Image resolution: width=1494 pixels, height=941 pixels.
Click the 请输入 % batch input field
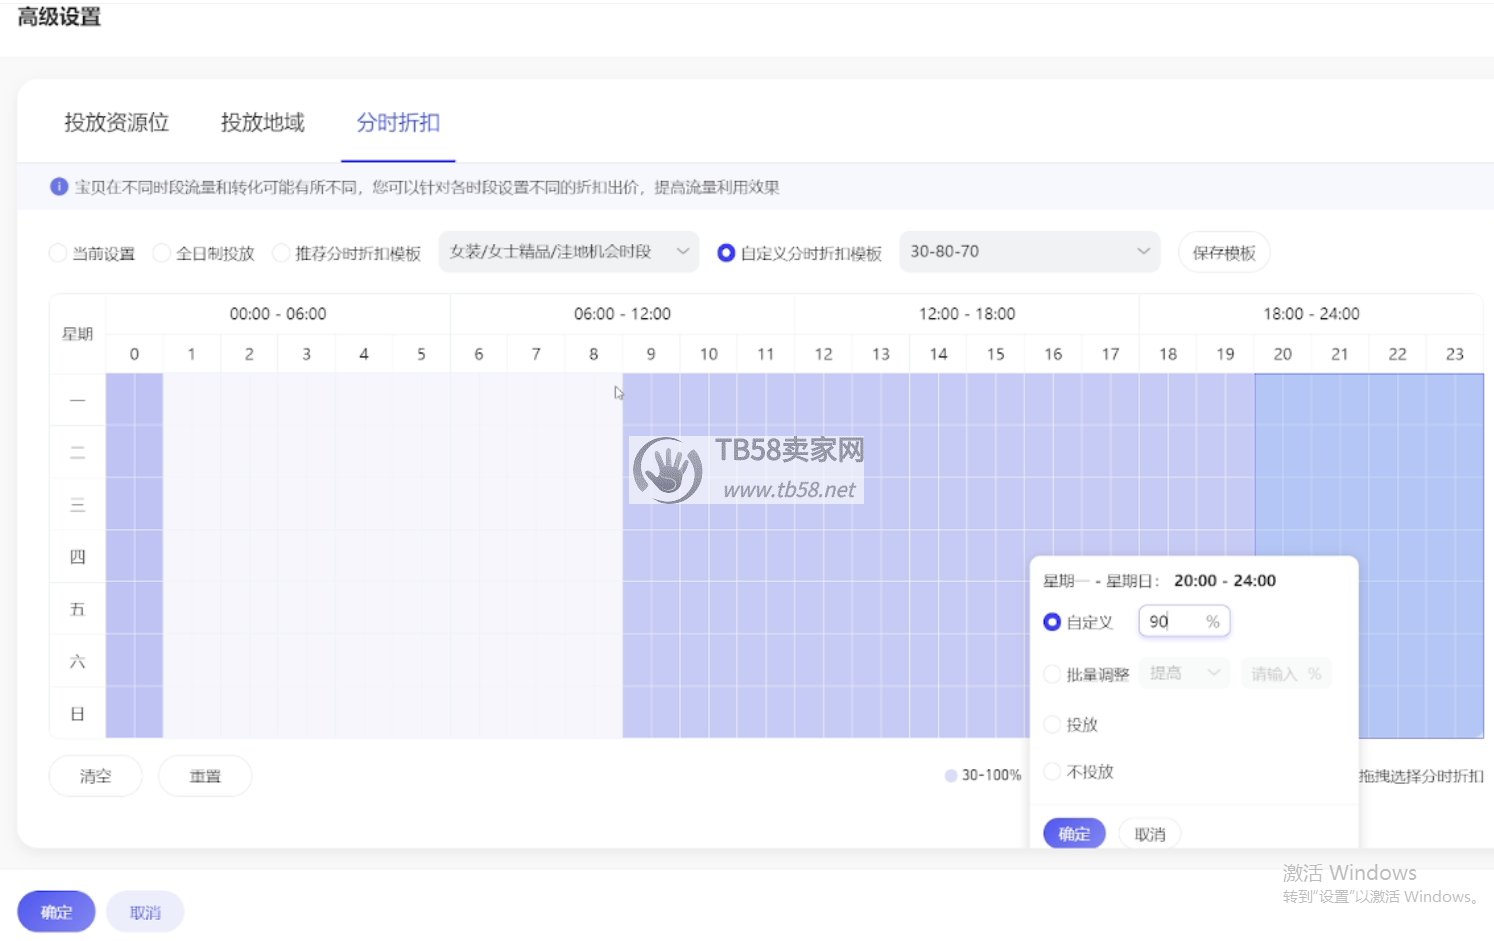[1286, 673]
